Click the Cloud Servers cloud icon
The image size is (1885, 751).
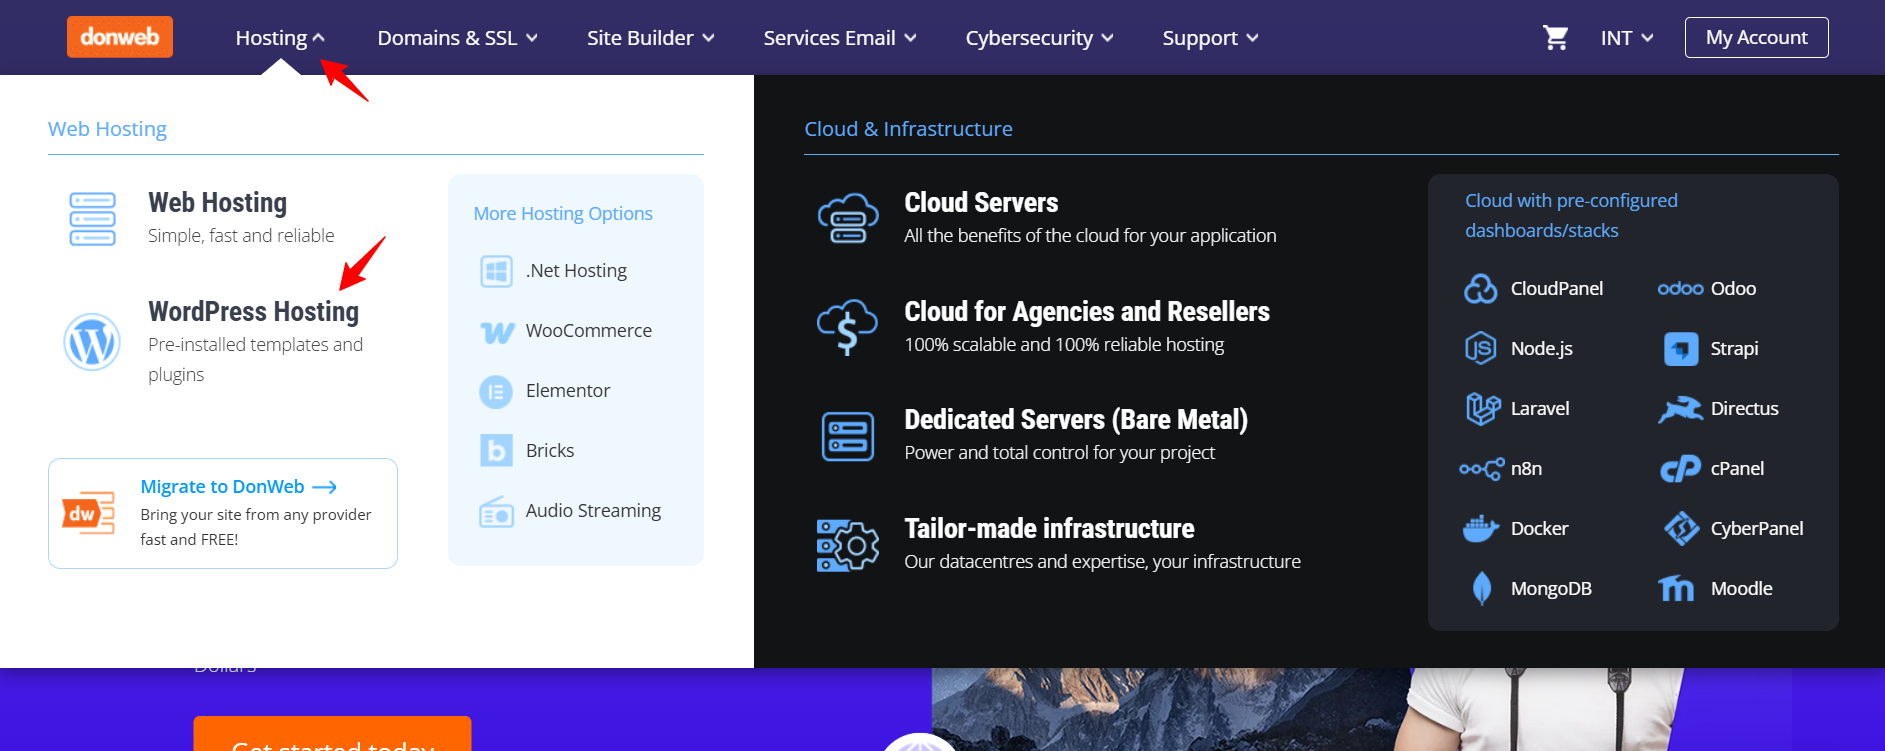847,218
